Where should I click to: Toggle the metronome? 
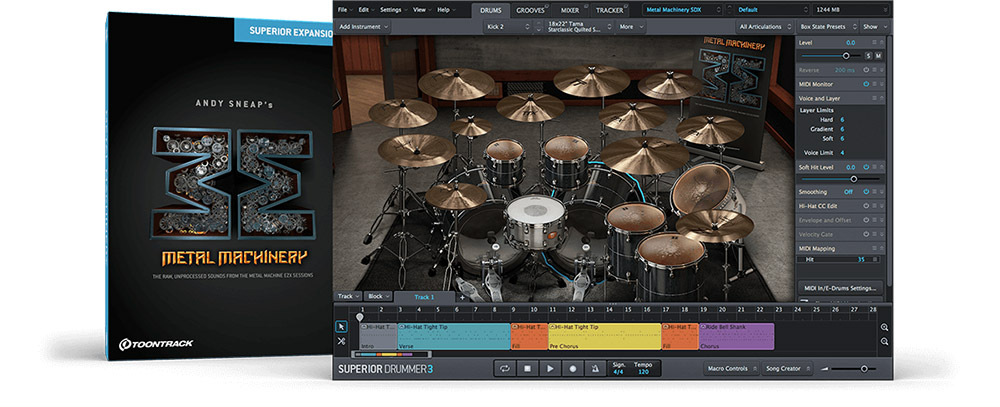pos(595,368)
